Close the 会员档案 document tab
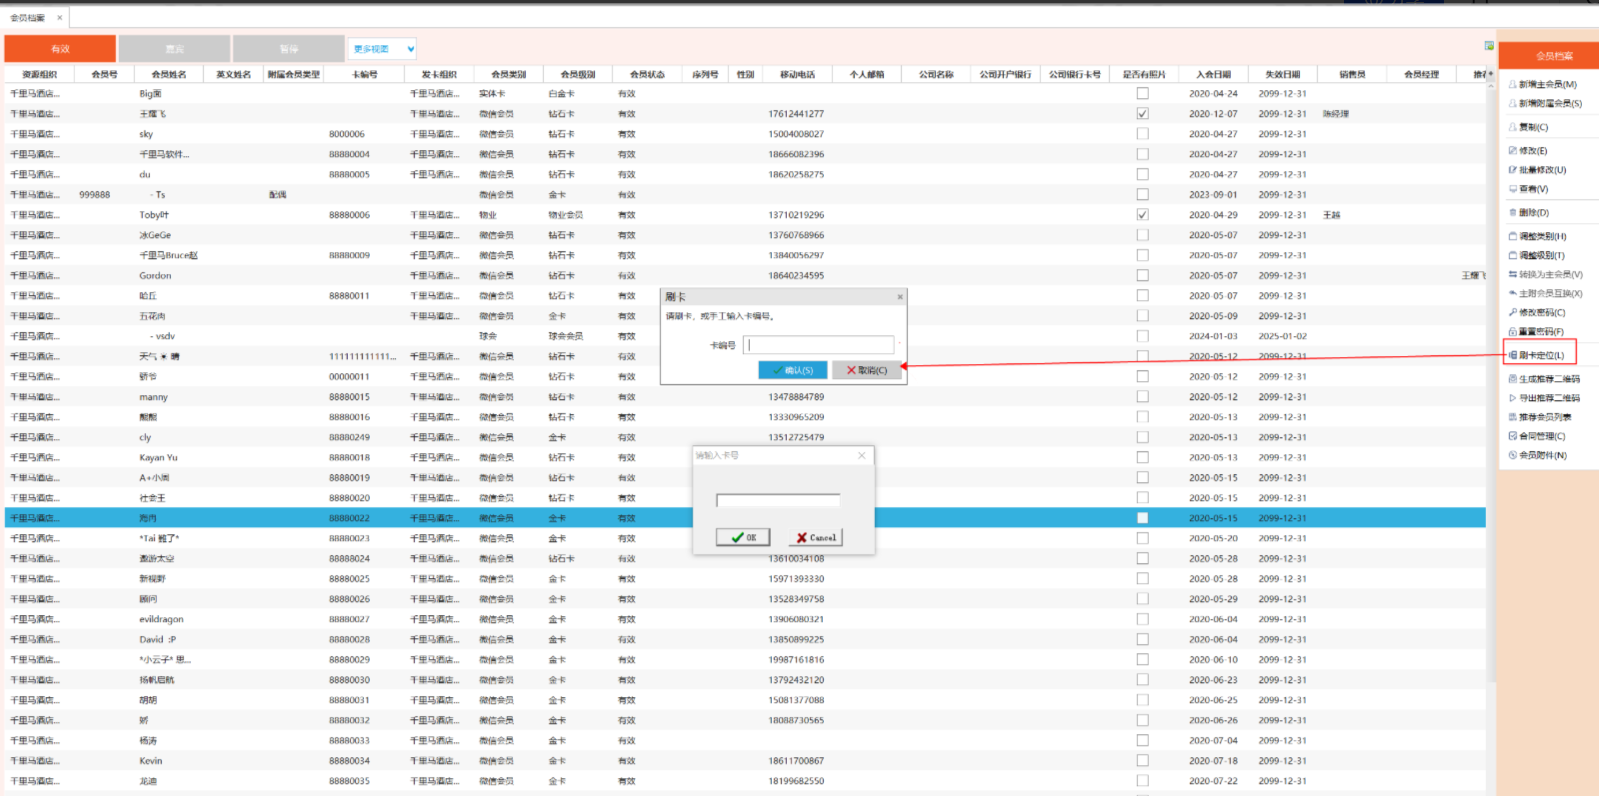Image resolution: width=1599 pixels, height=796 pixels. [60, 18]
